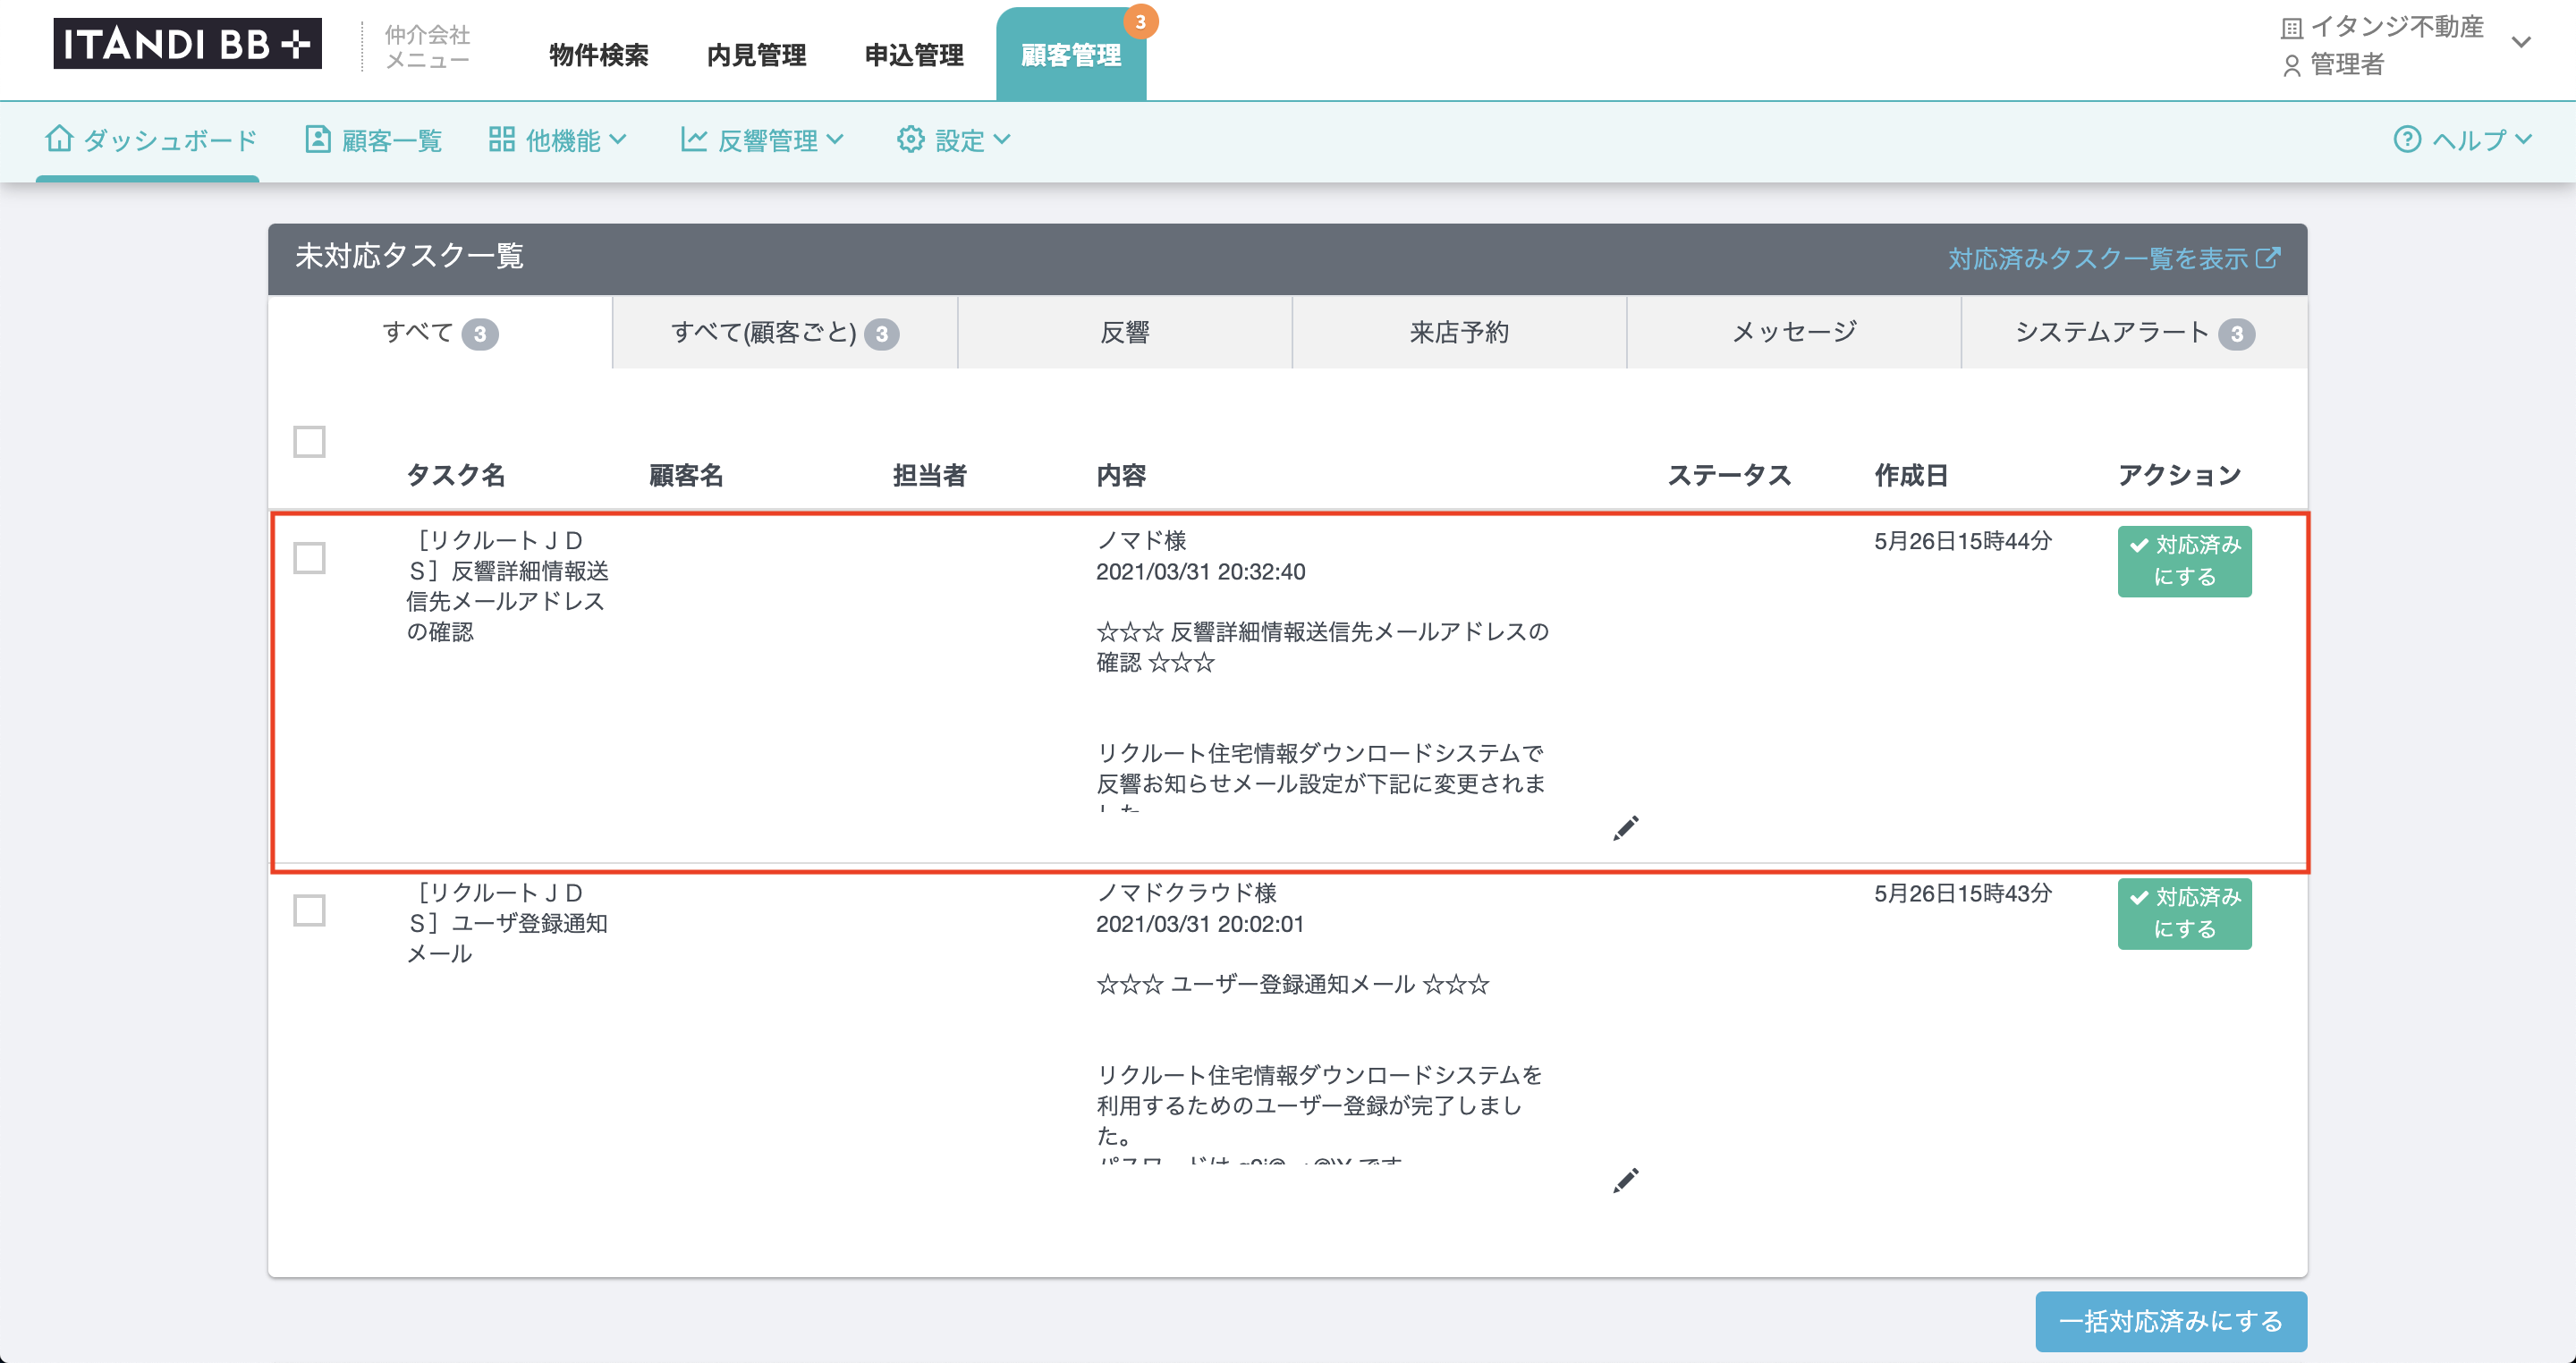Click the タスク名 column header
This screenshot has height=1363, width=2576.
pyautogui.click(x=456, y=475)
